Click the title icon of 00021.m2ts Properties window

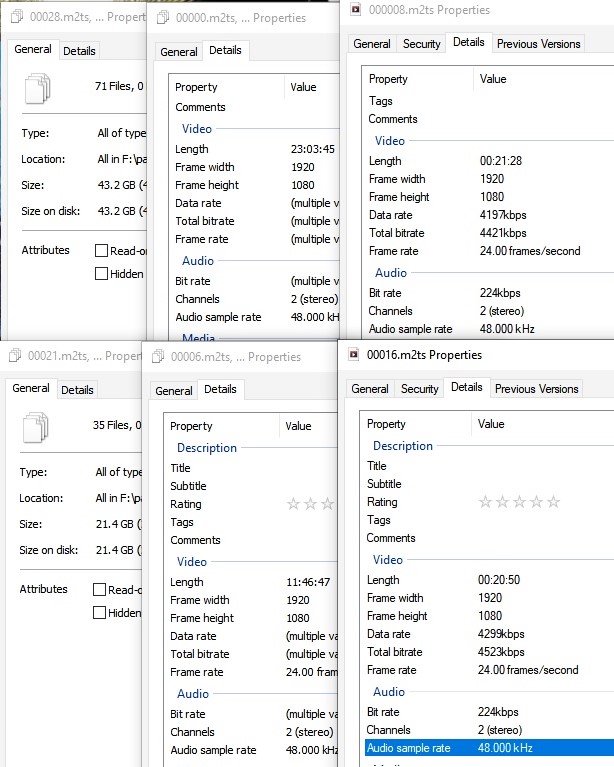[15, 355]
